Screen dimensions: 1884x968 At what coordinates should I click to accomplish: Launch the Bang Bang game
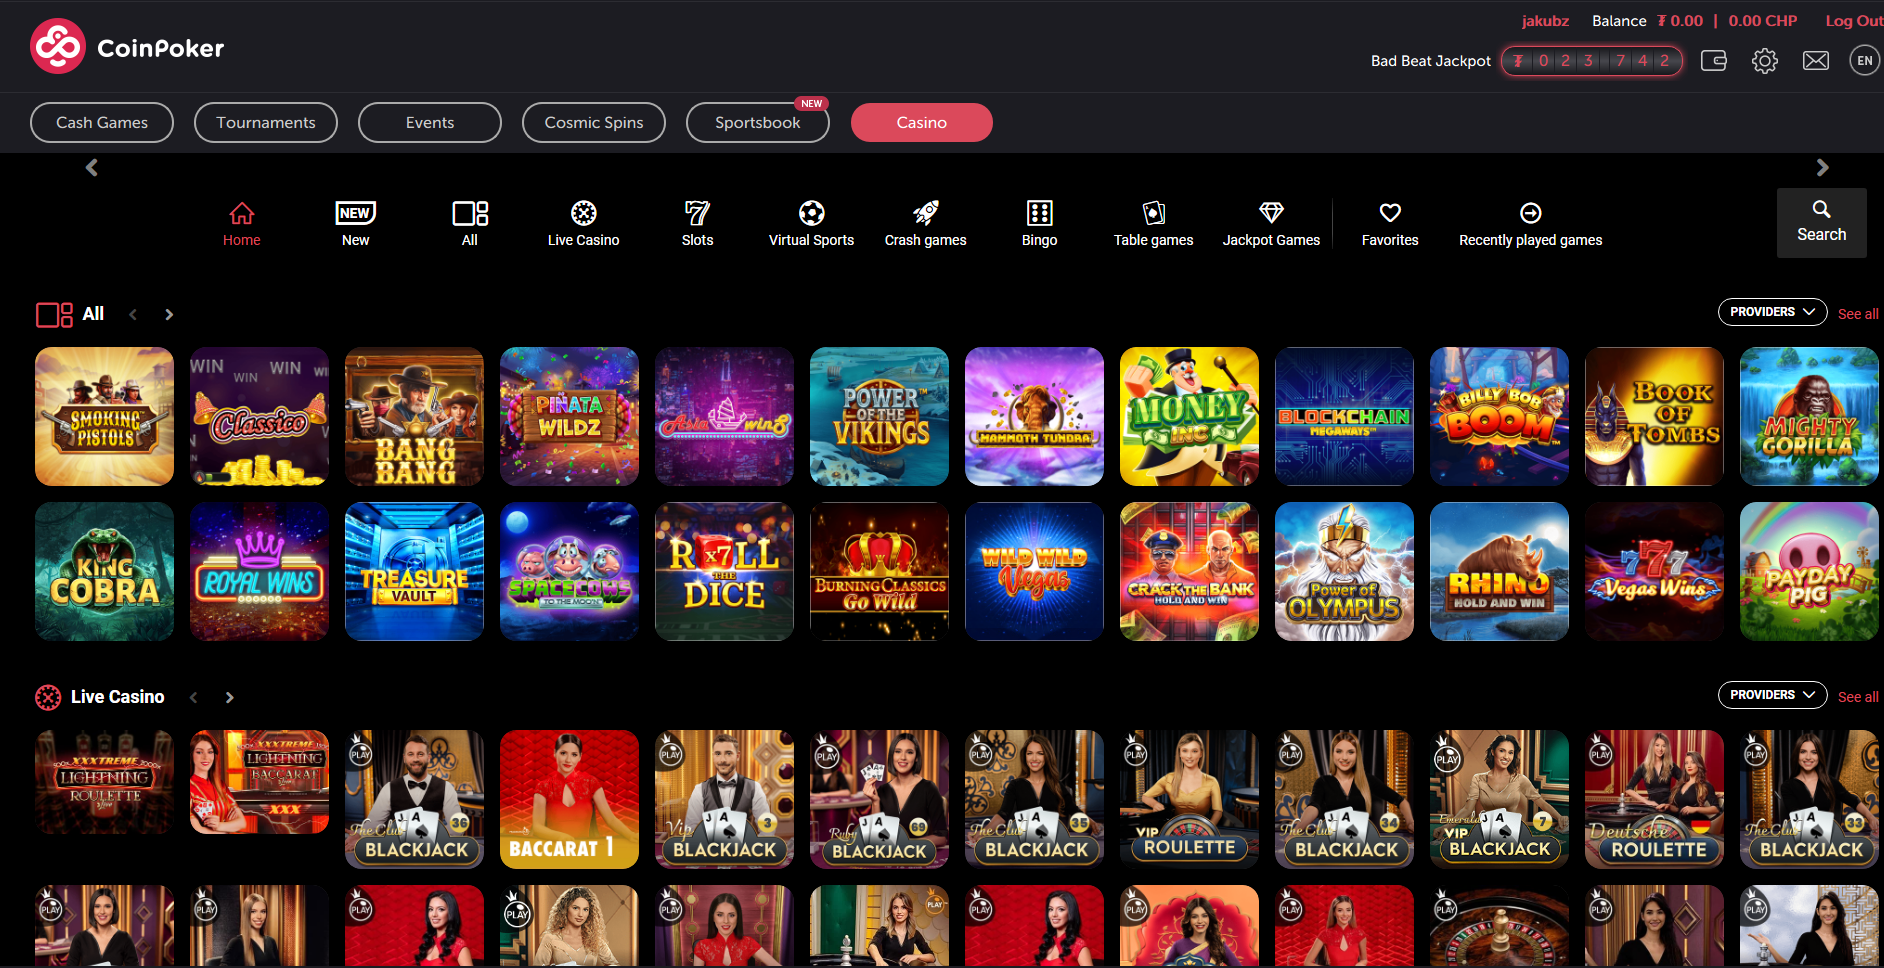point(414,416)
